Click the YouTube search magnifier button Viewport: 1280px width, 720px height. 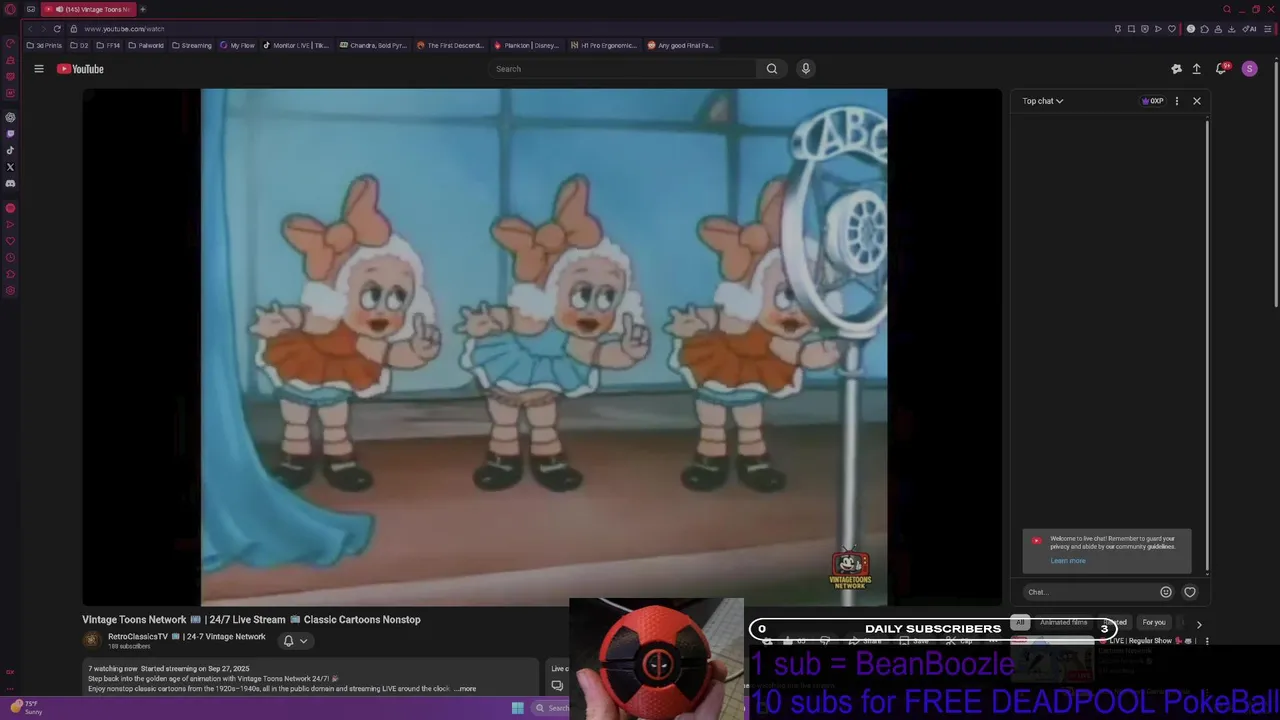pos(771,69)
